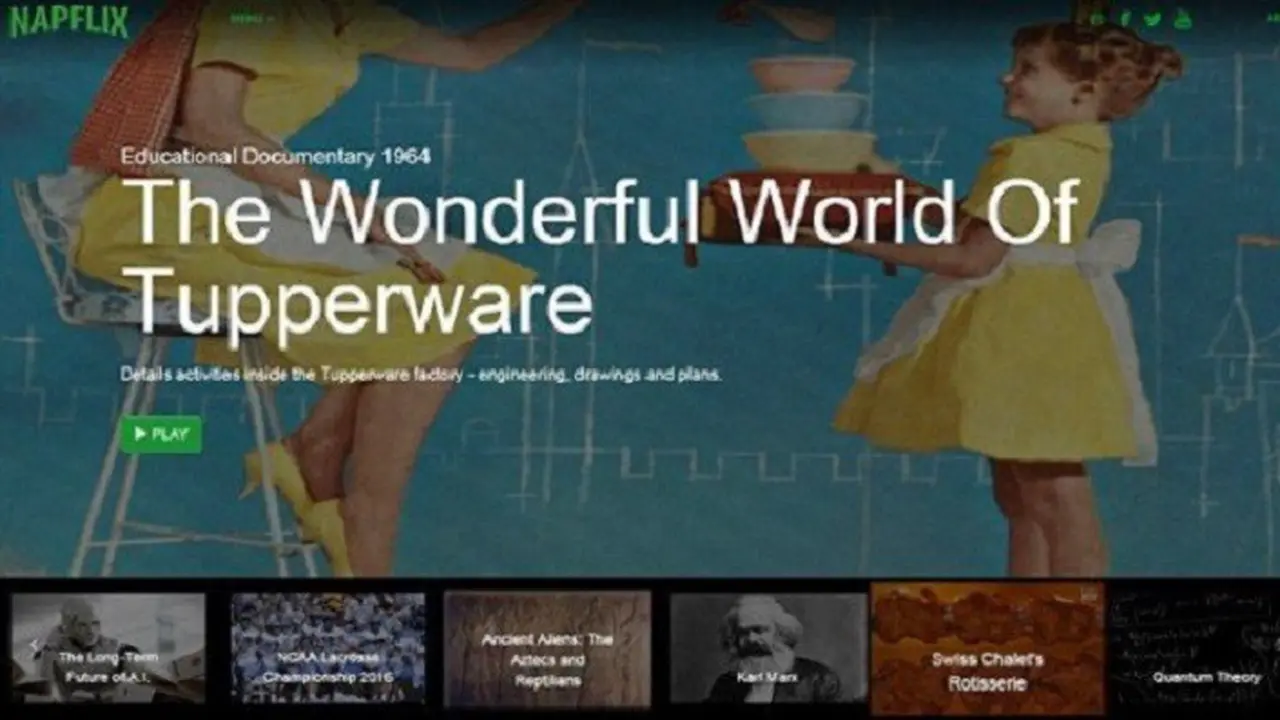Click the Napflix logo
The width and height of the screenshot is (1280, 720).
tap(69, 20)
